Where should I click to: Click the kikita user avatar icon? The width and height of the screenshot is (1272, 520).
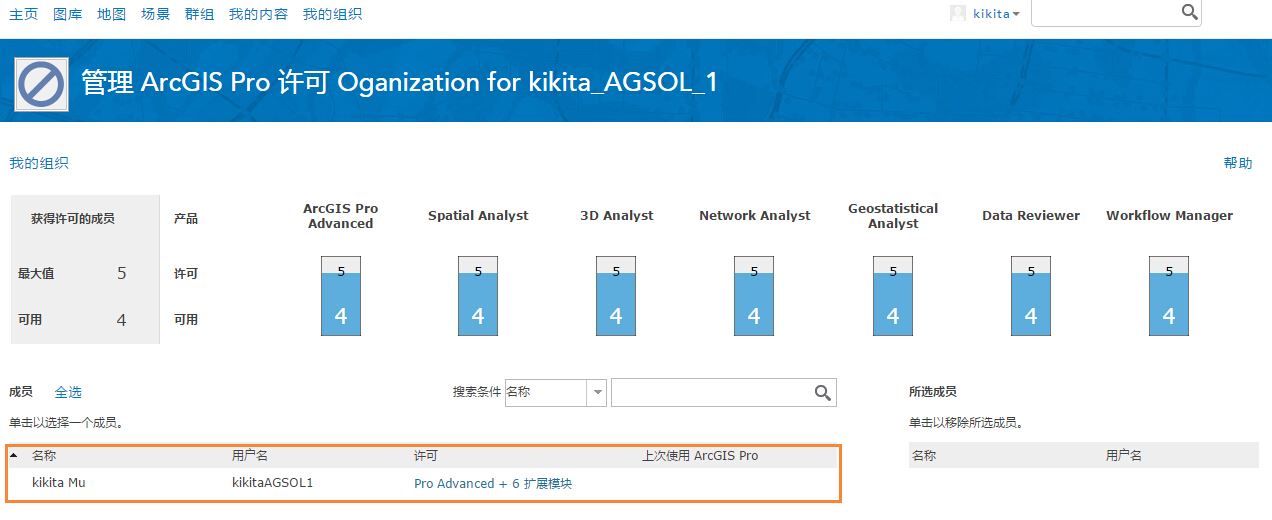click(x=958, y=13)
